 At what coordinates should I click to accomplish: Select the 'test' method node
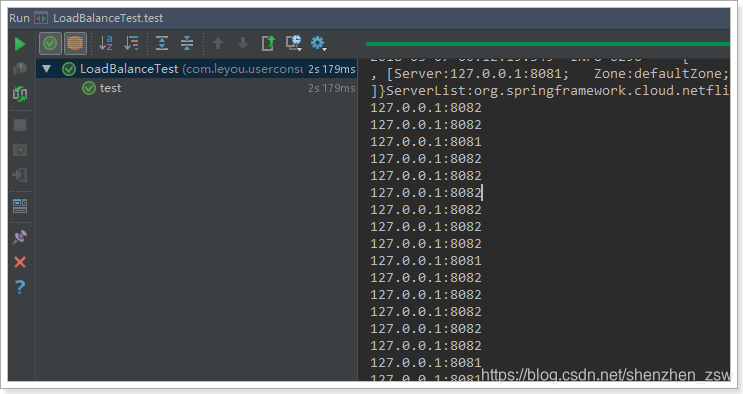[x=197, y=88]
